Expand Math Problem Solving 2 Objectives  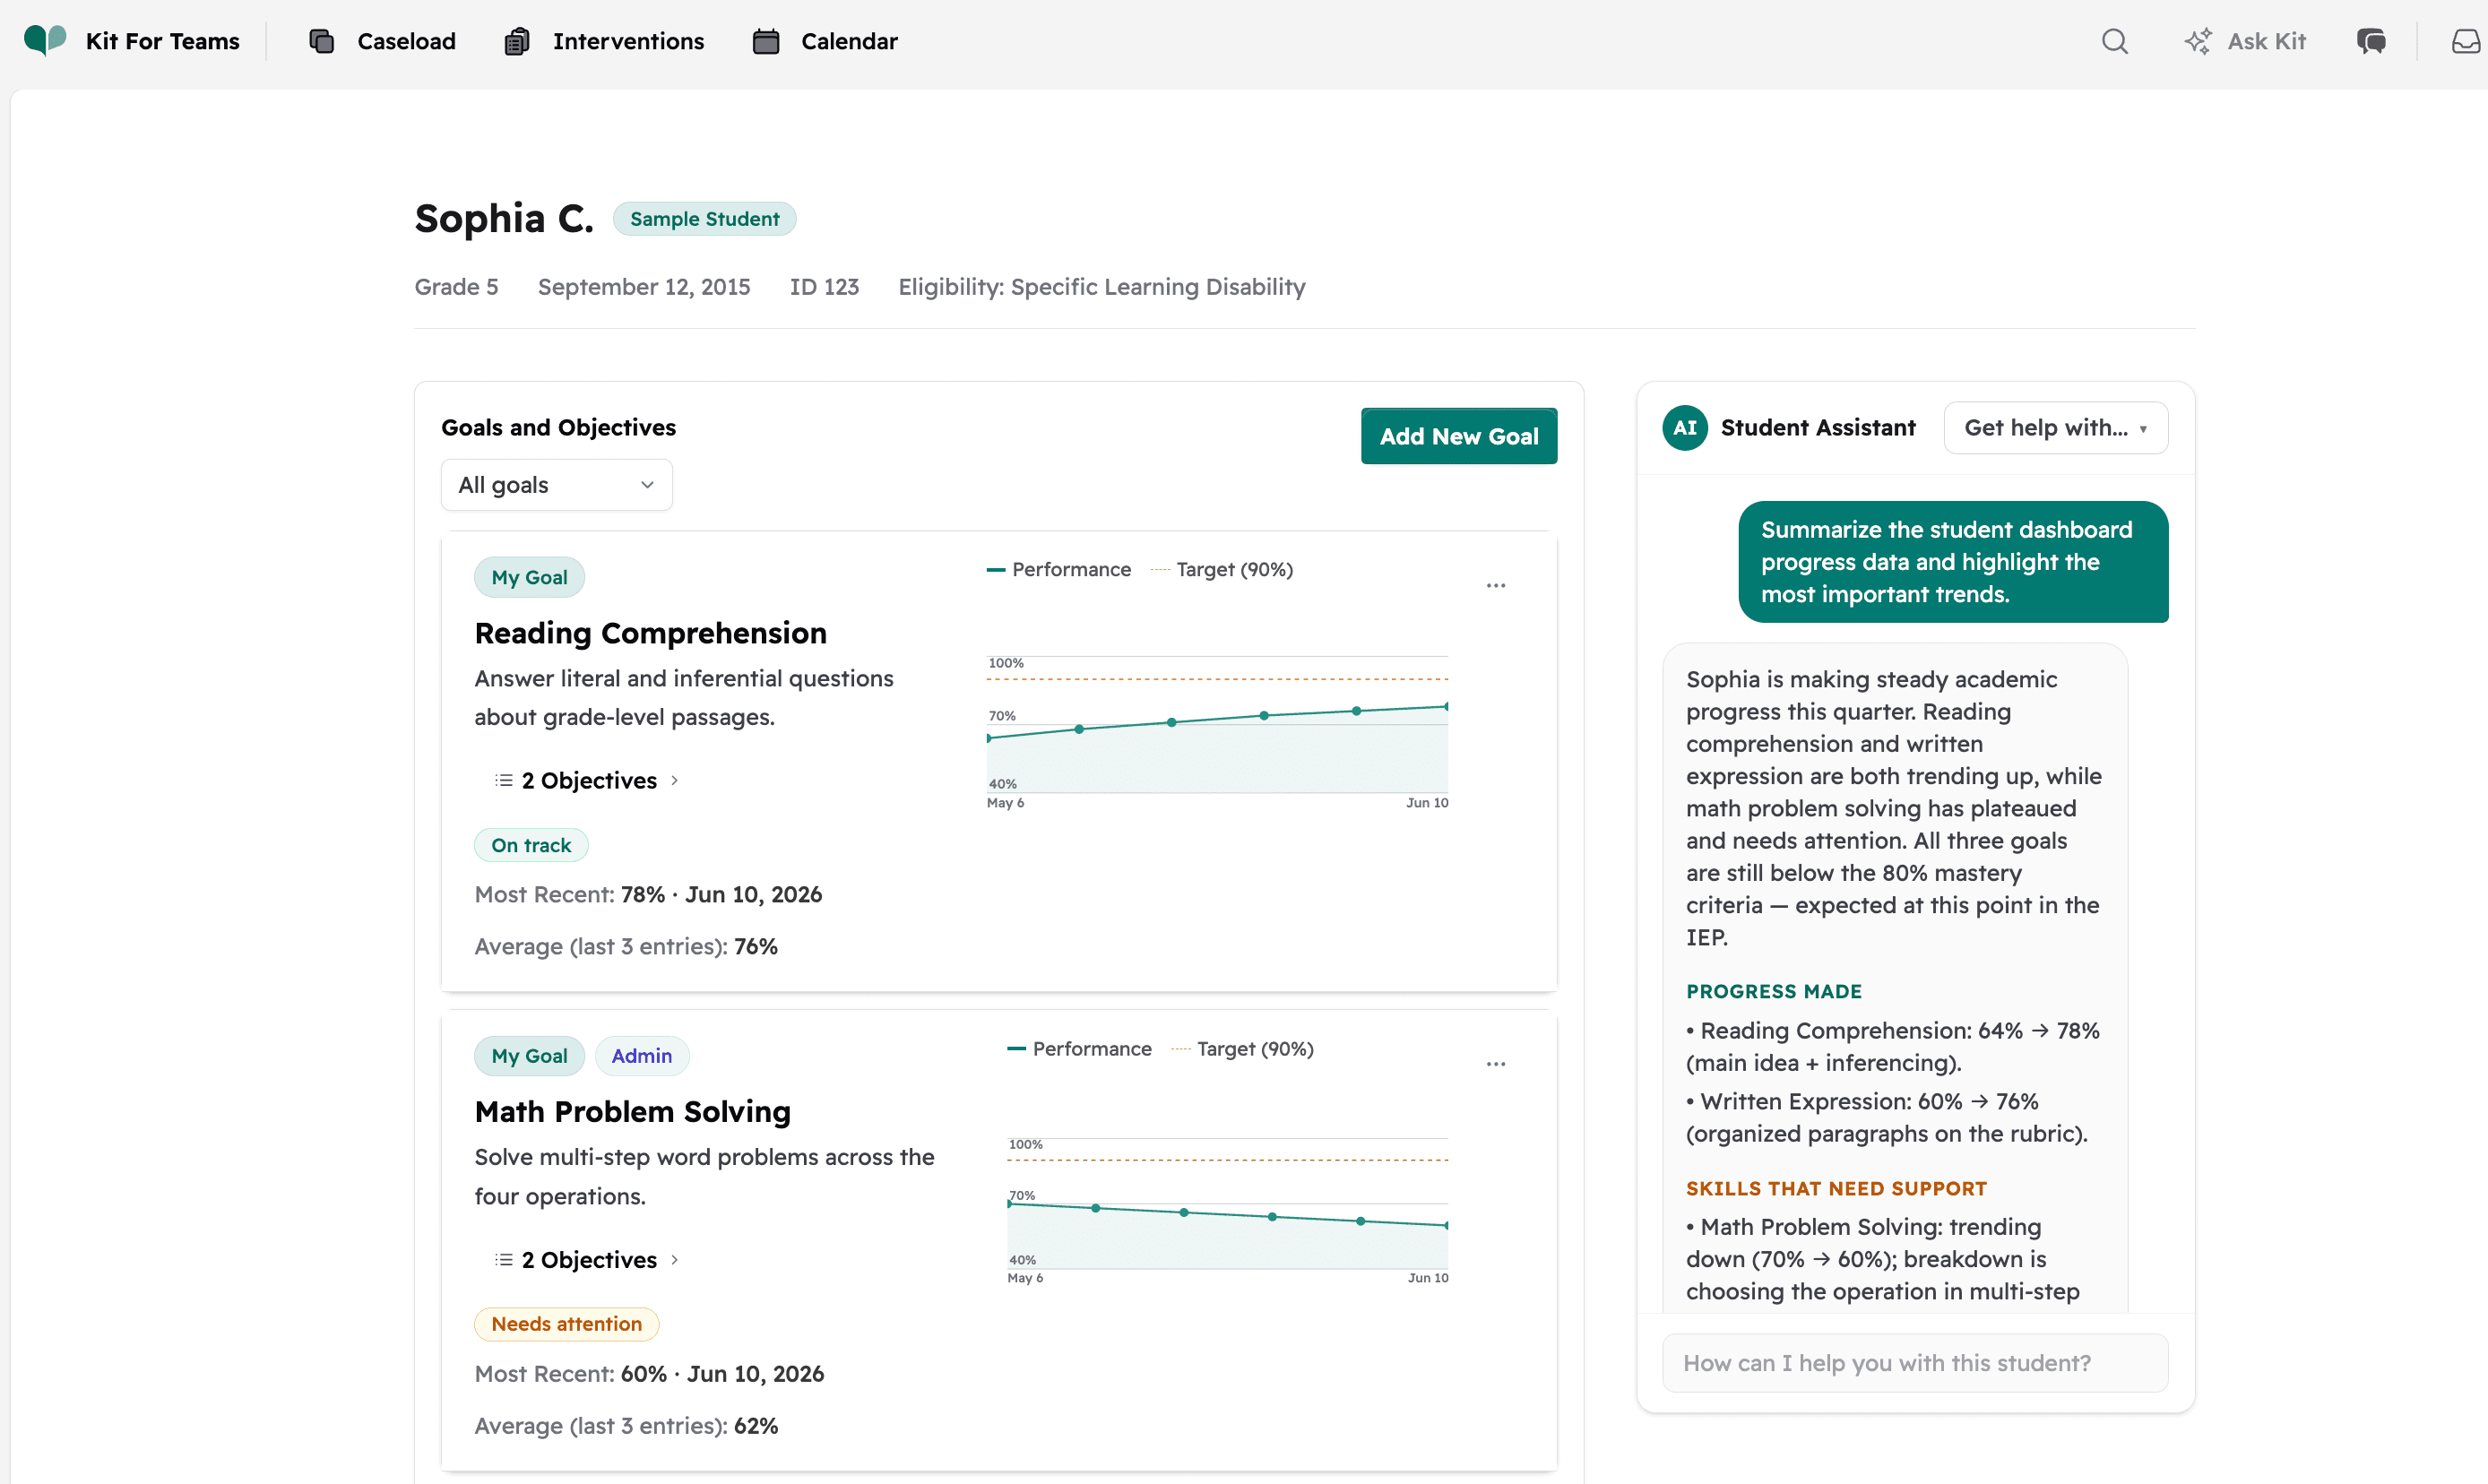[x=588, y=1259]
